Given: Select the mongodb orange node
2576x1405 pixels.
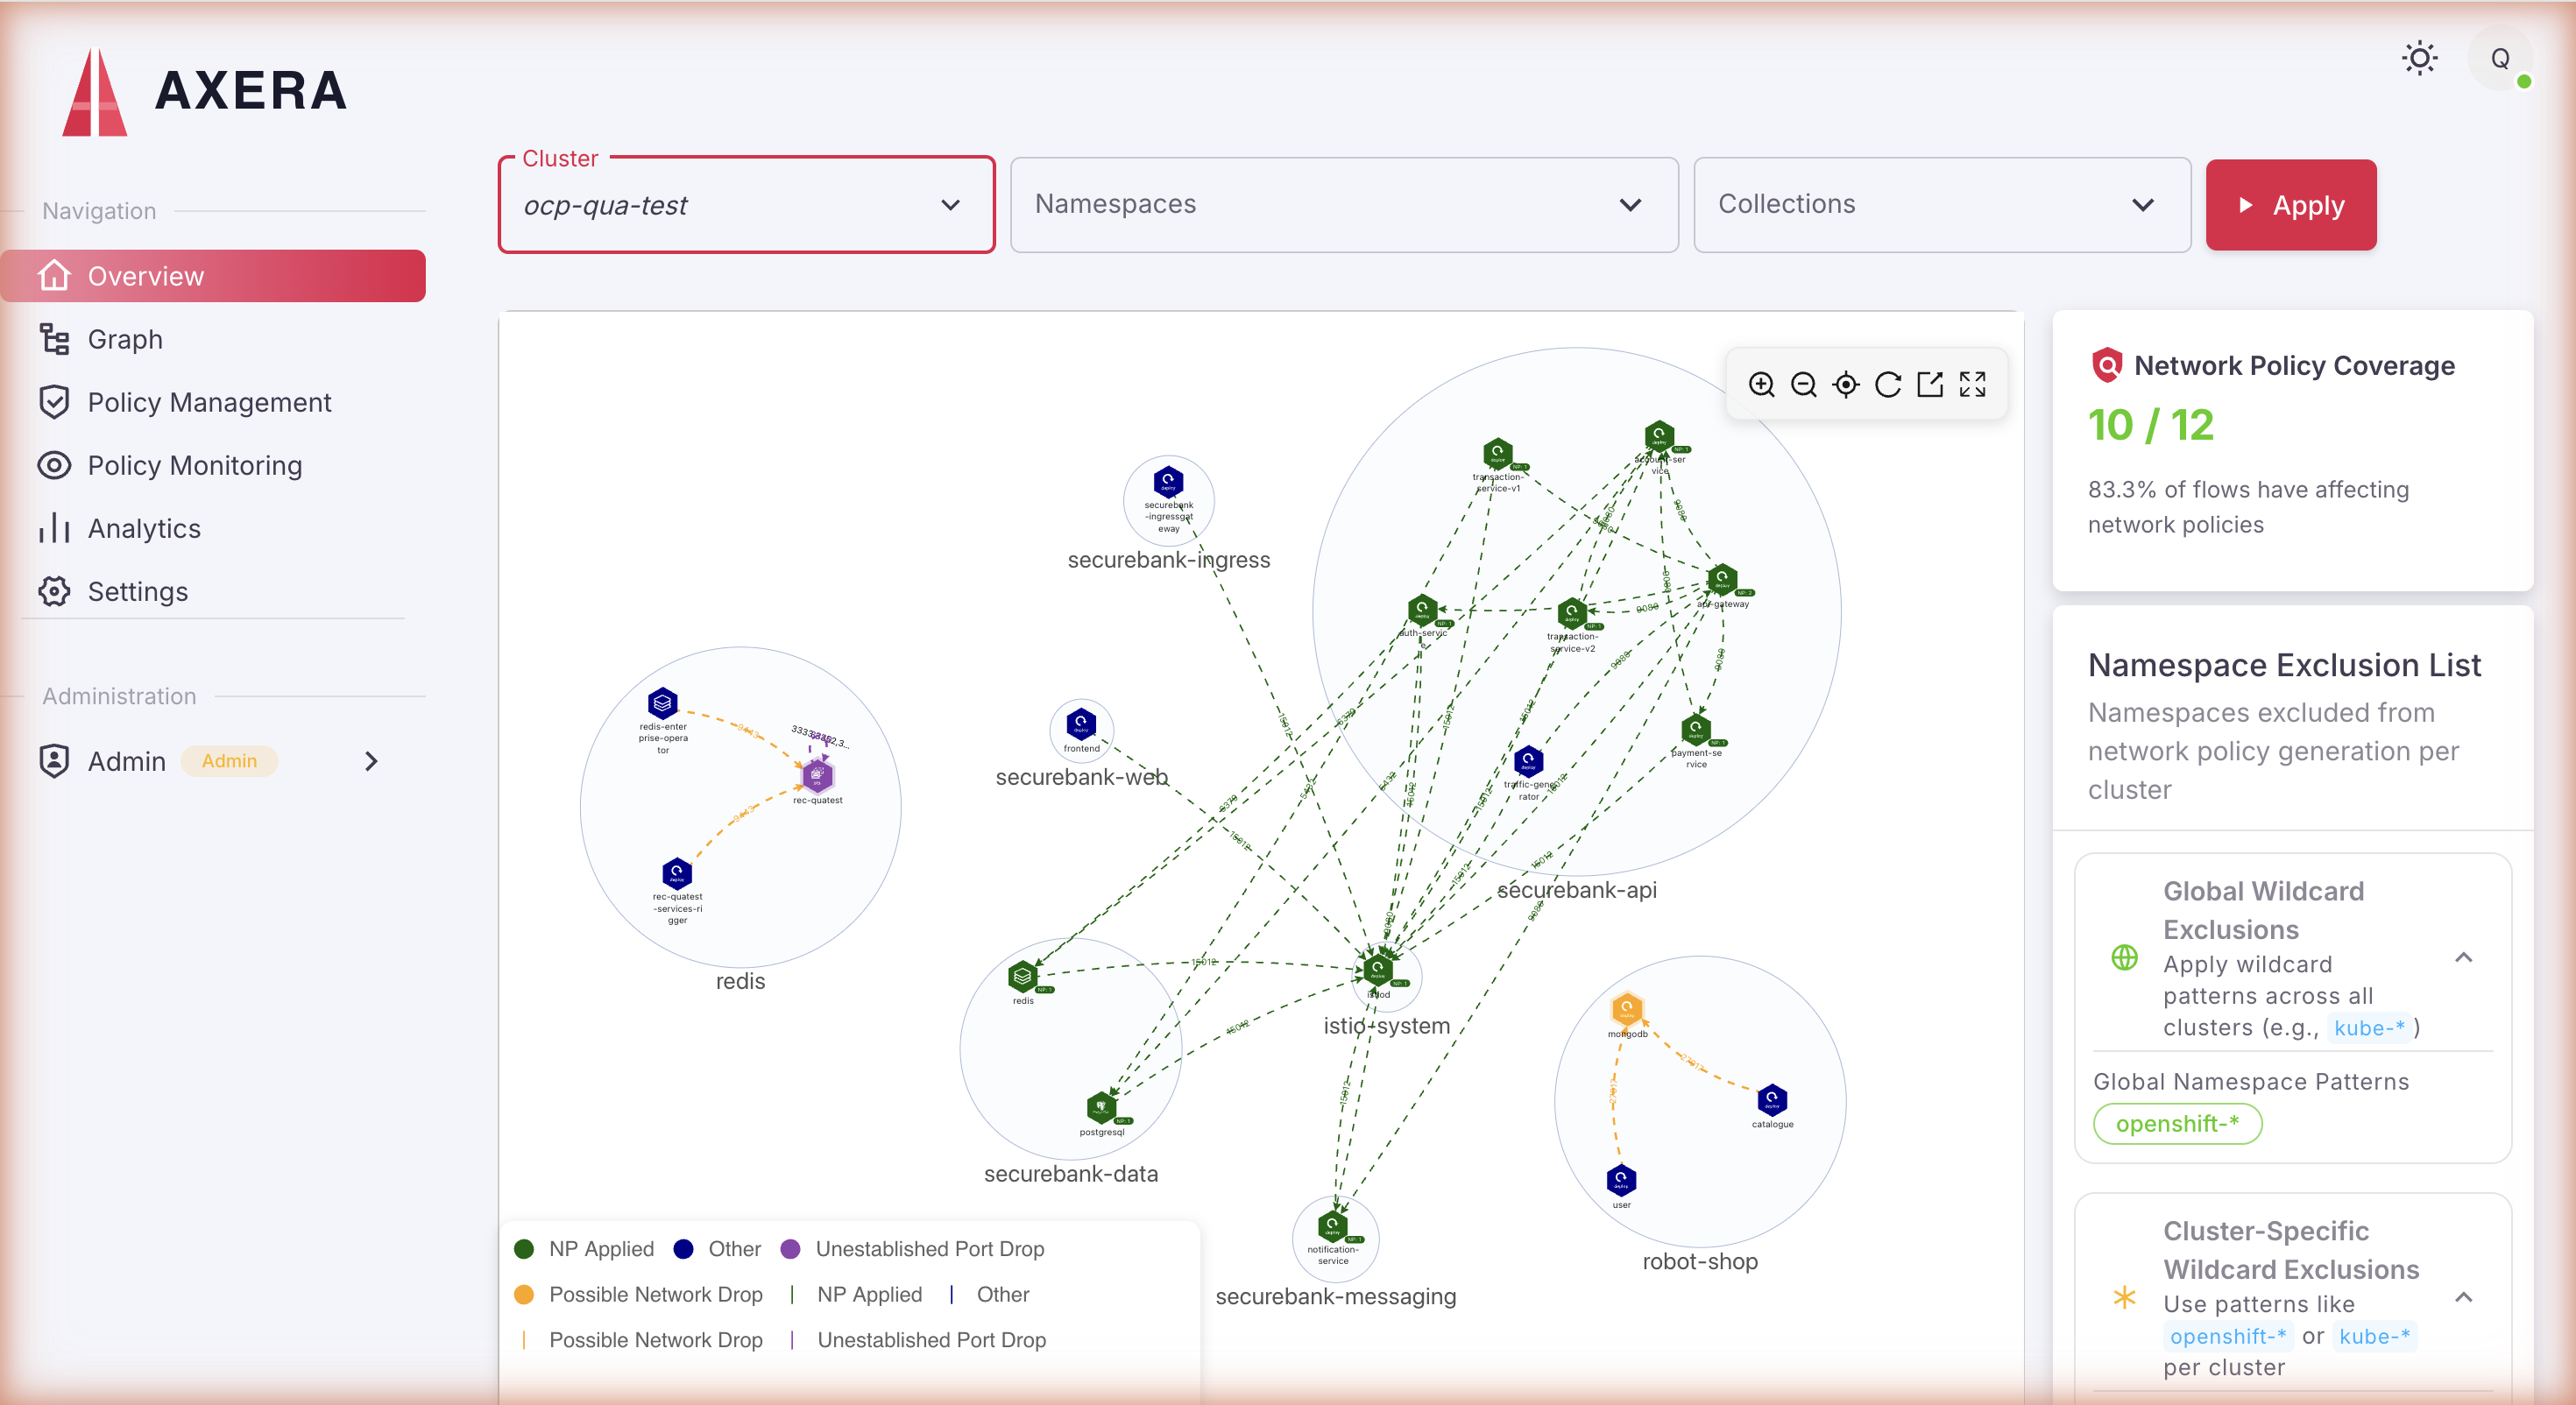Looking at the screenshot, I should (x=1627, y=1008).
